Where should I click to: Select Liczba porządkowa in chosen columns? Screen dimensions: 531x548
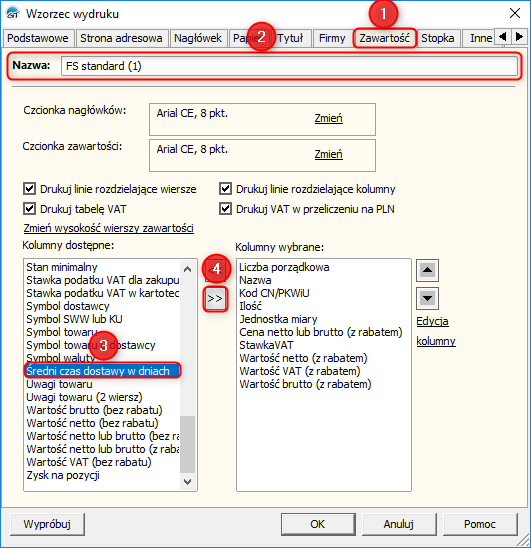point(284,267)
